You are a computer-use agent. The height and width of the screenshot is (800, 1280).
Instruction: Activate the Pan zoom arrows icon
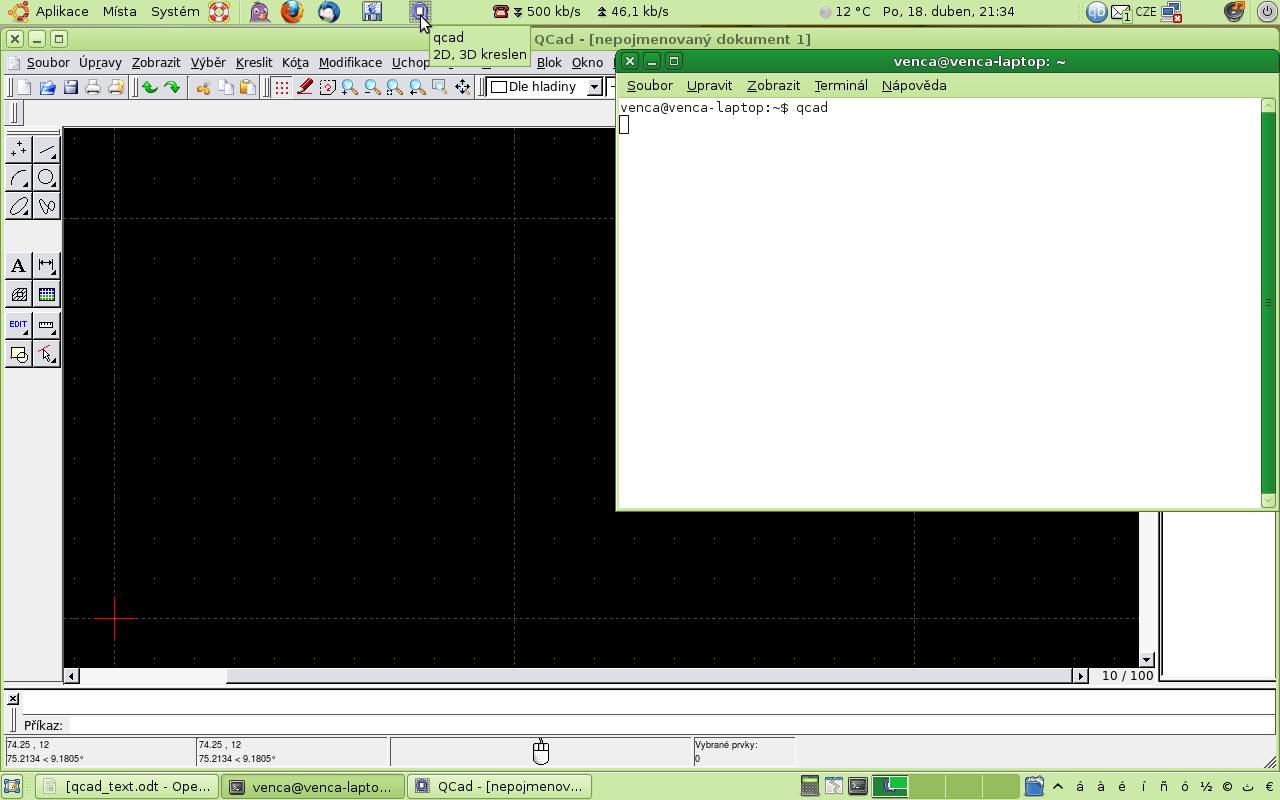462,87
